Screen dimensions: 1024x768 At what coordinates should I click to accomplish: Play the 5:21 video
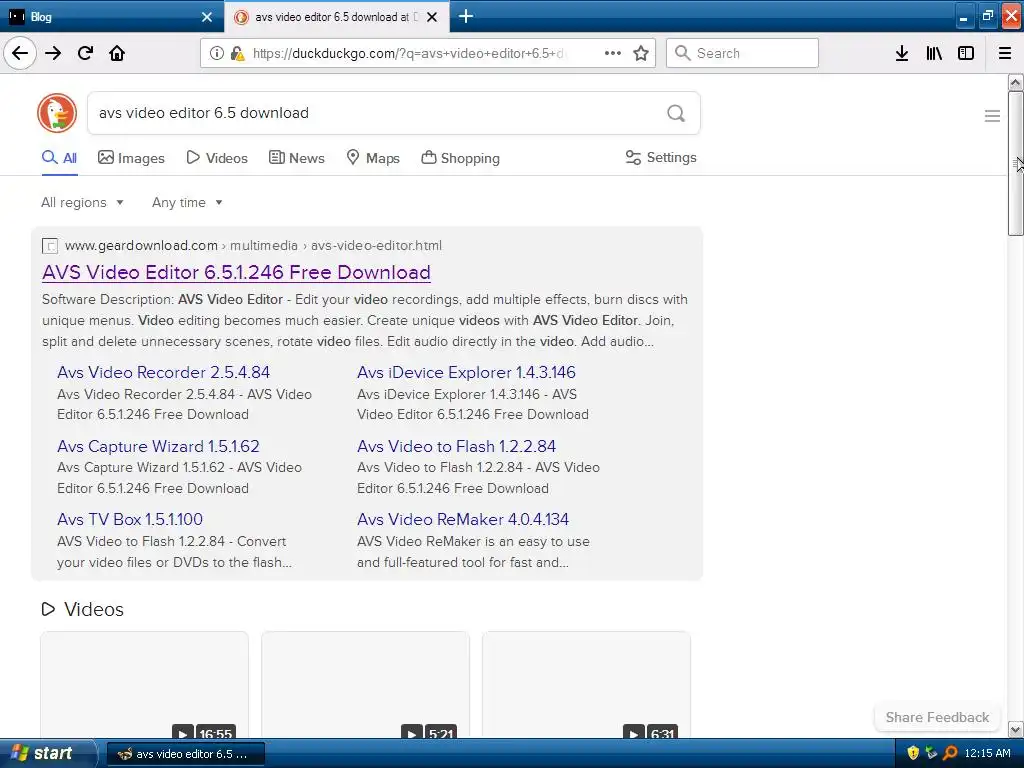[x=411, y=733]
